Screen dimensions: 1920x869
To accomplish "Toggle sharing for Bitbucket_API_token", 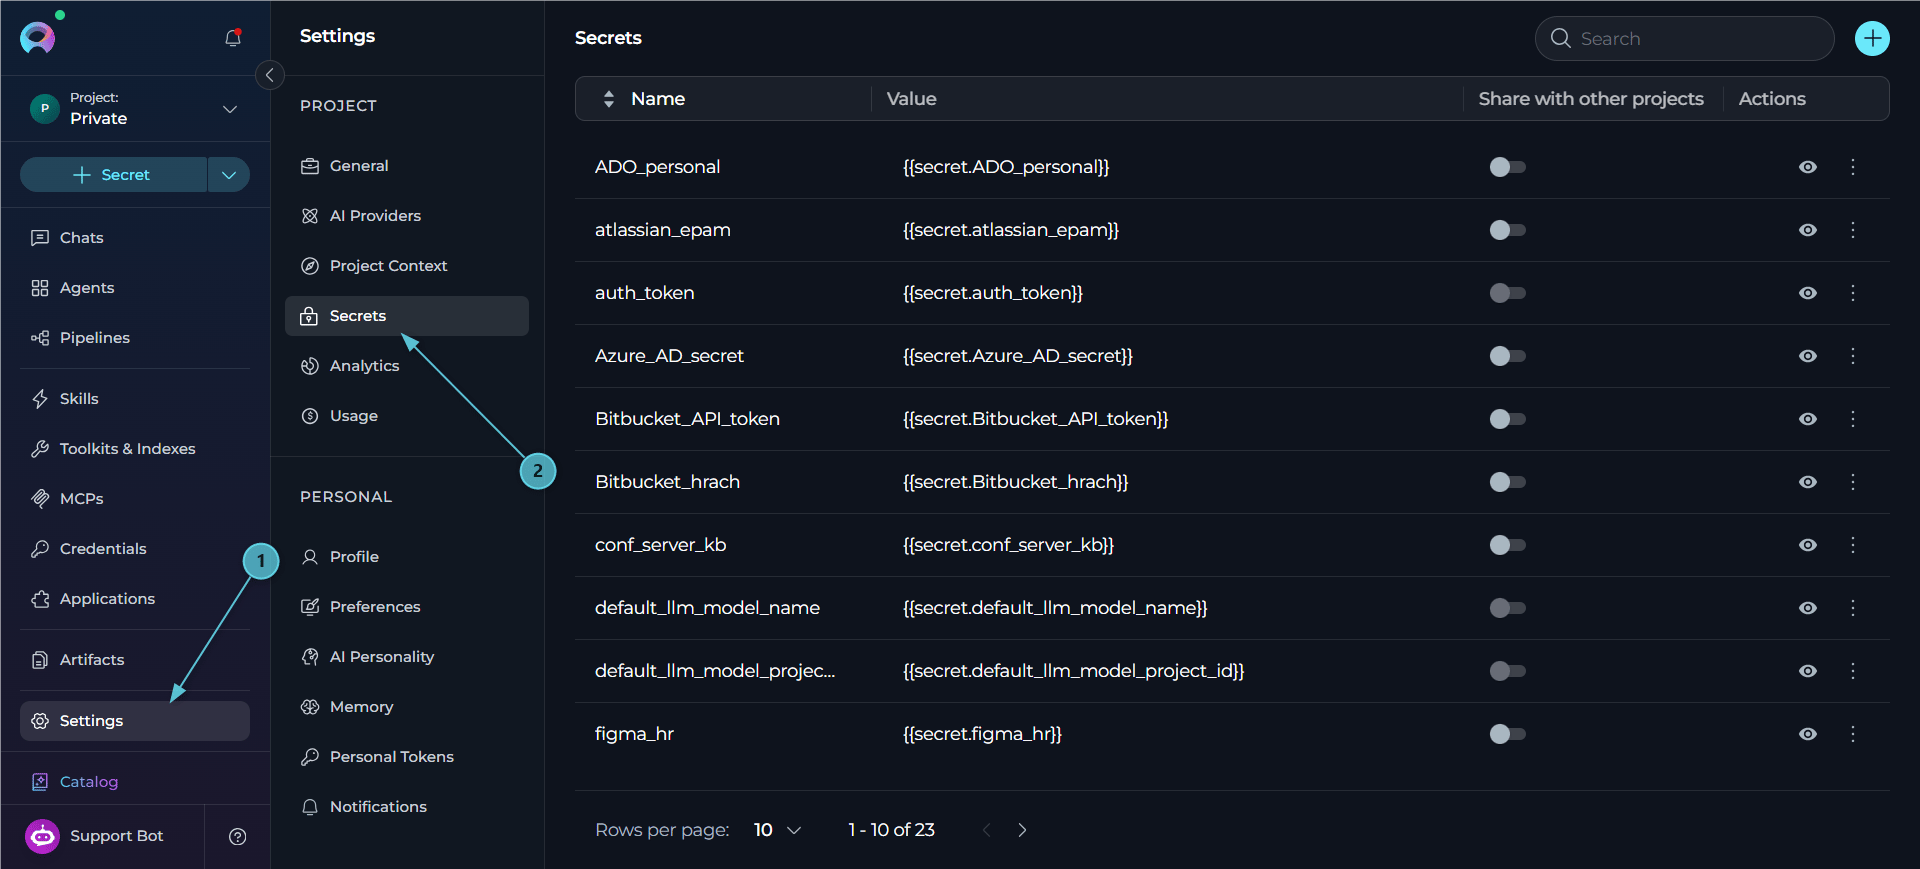I will [1507, 419].
